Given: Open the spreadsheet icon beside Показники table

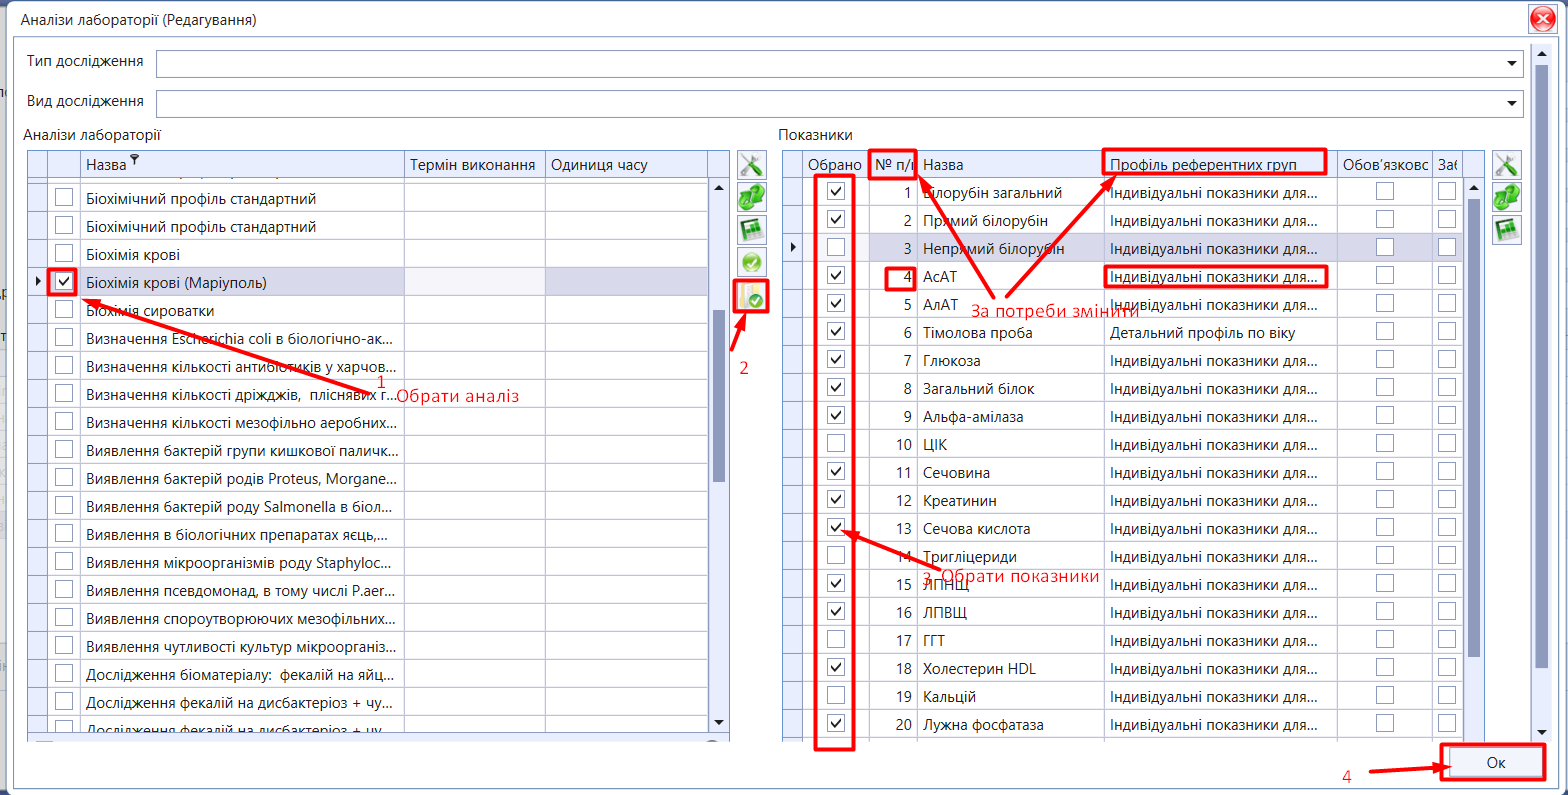Looking at the screenshot, I should (x=1506, y=230).
